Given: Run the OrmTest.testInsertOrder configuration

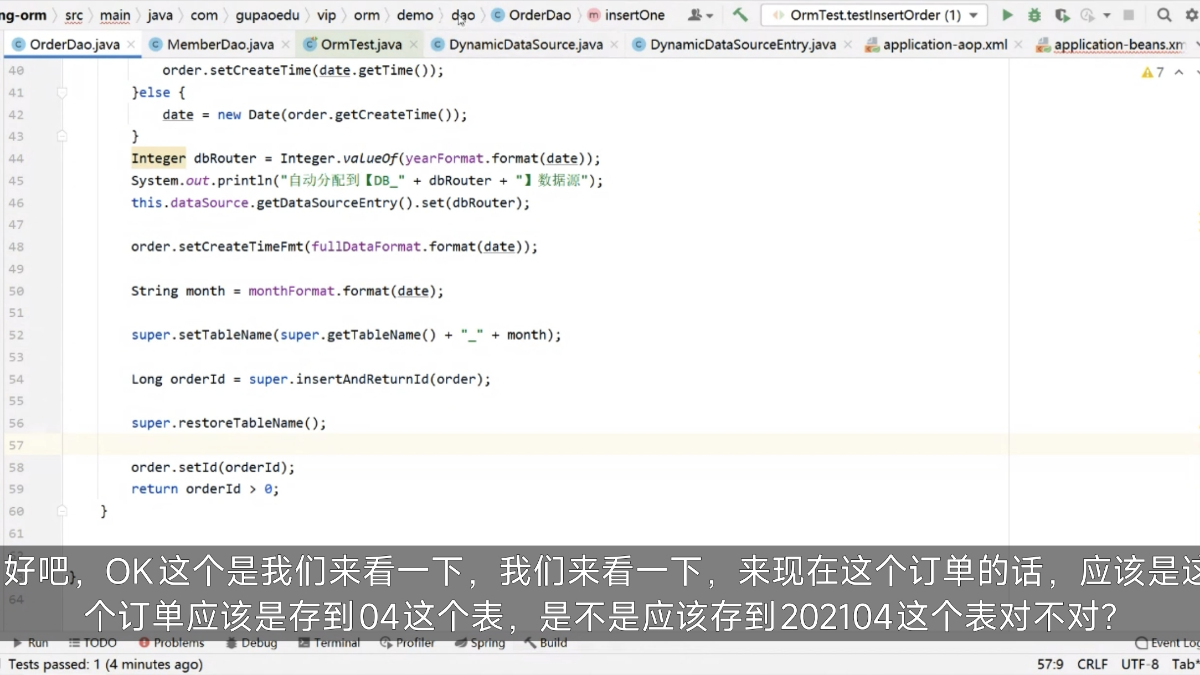Looking at the screenshot, I should coord(1007,15).
